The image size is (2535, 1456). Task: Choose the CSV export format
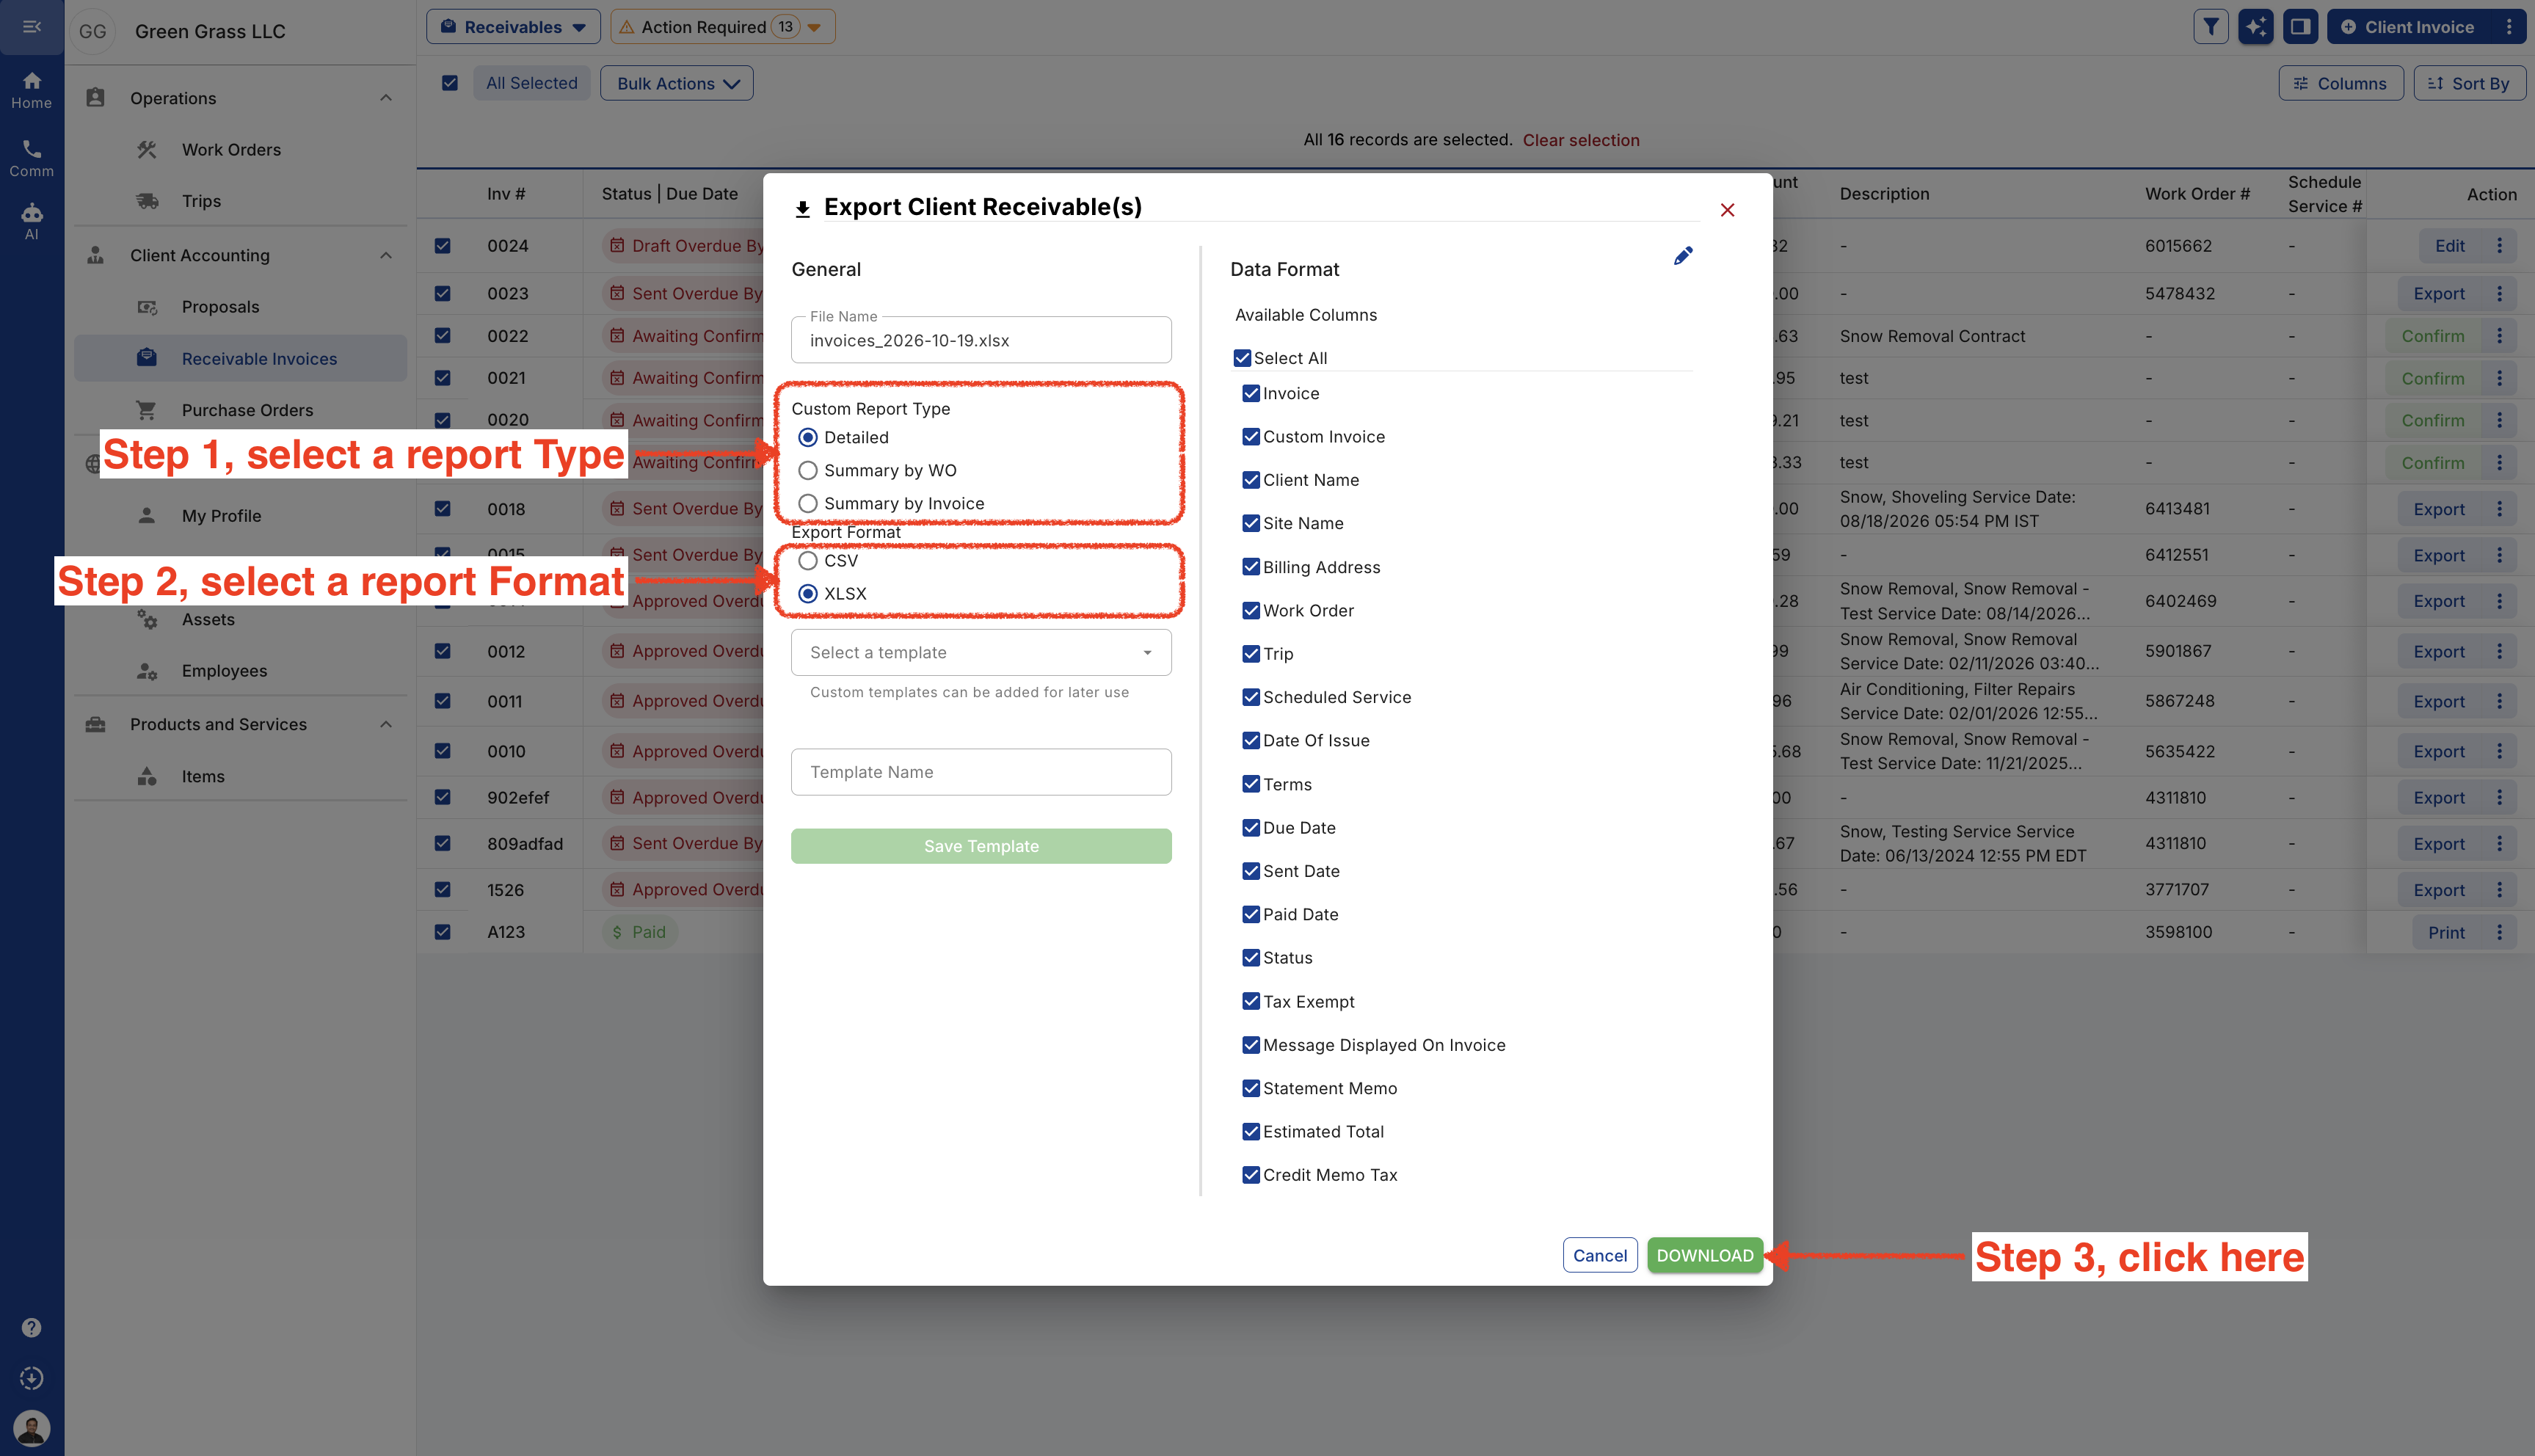click(808, 560)
